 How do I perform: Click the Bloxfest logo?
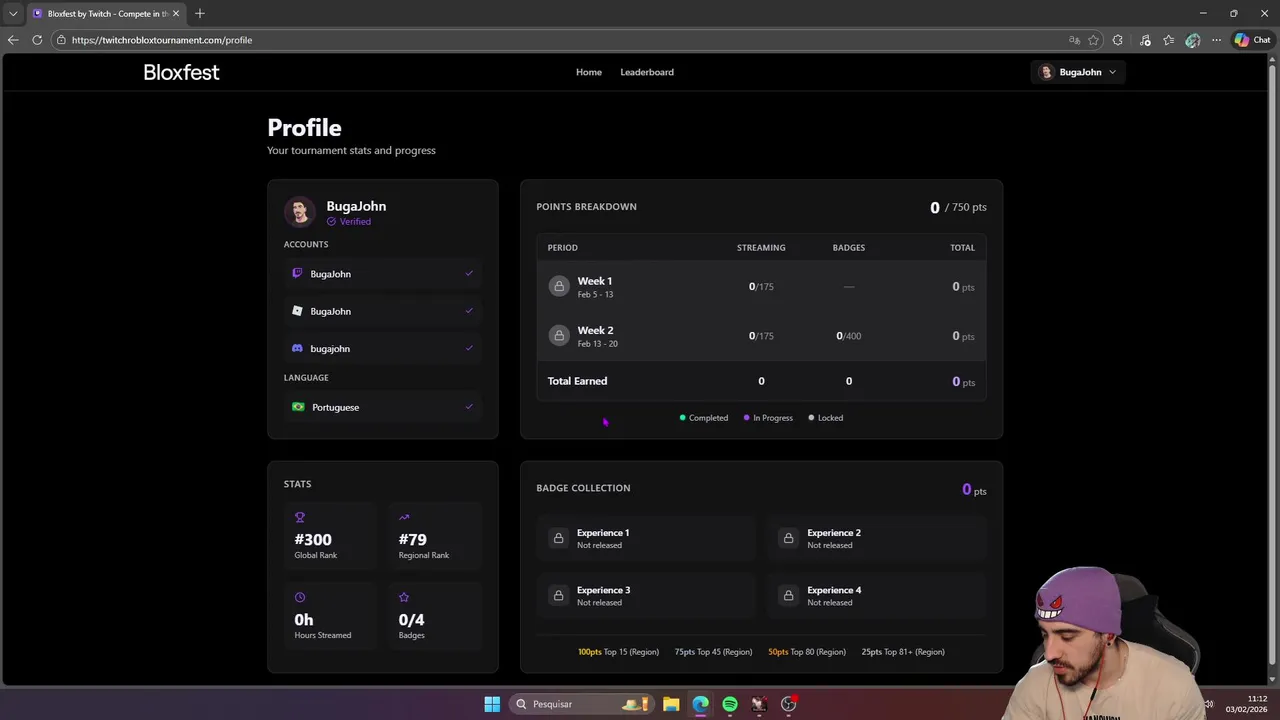(181, 72)
